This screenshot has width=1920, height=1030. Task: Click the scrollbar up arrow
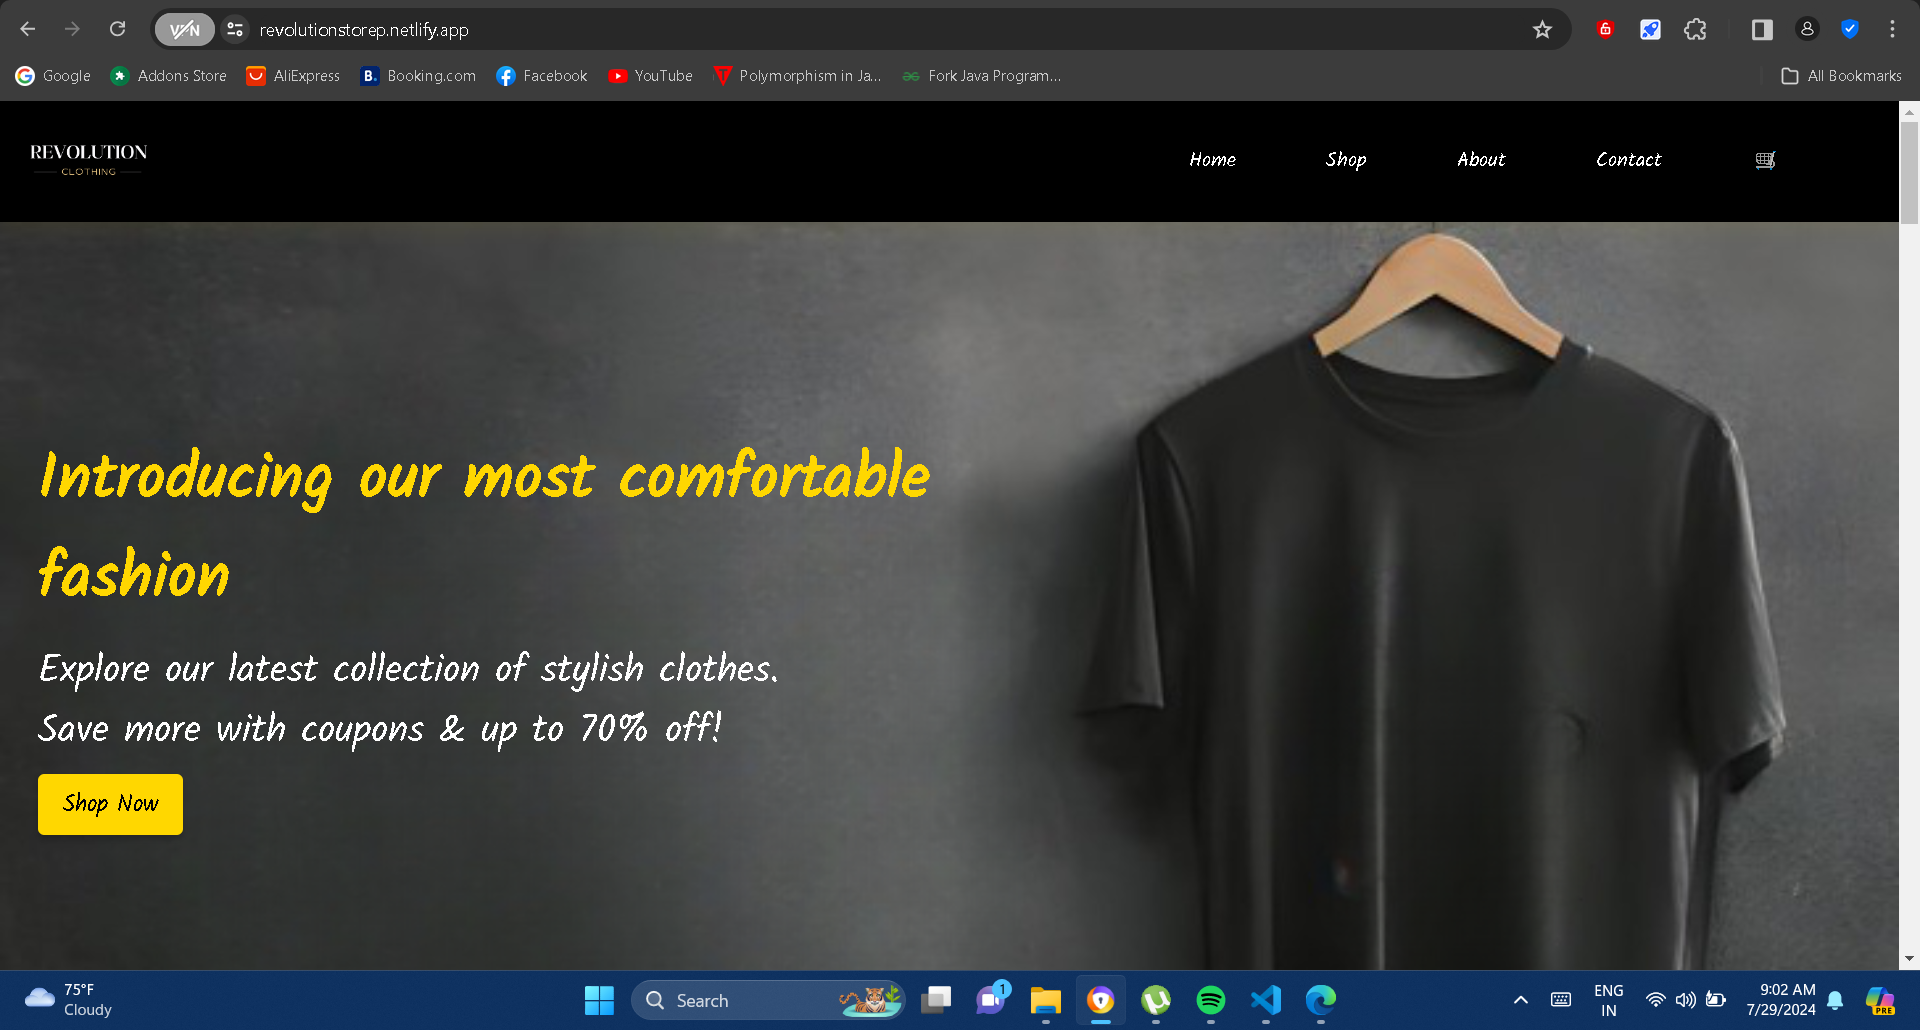pyautogui.click(x=1909, y=112)
